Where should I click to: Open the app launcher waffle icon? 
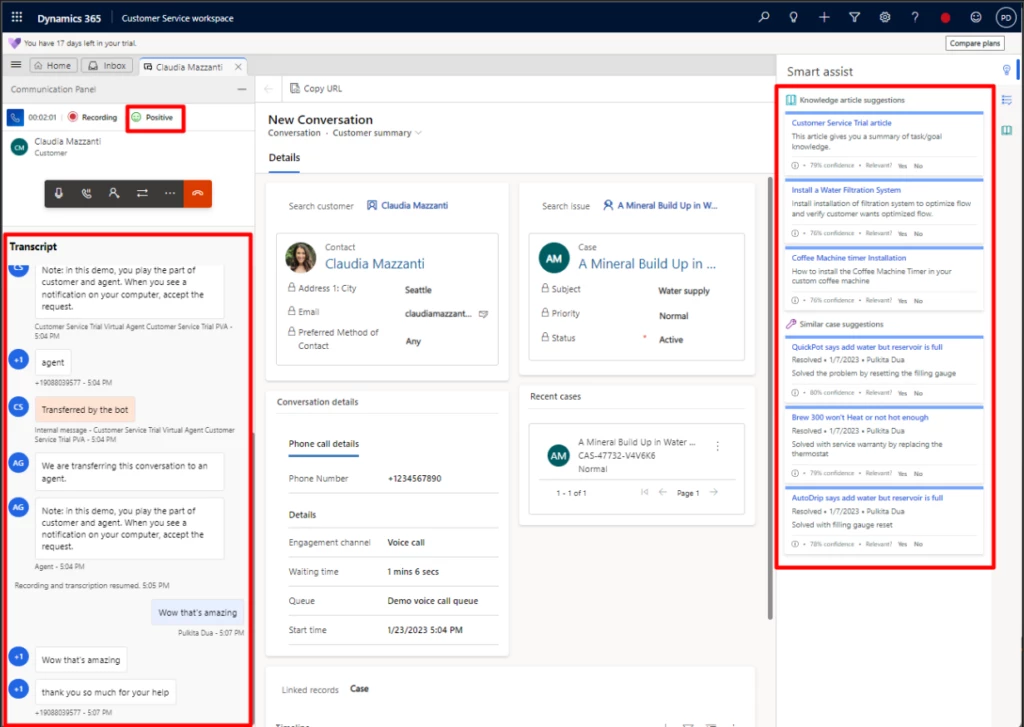tap(16, 17)
